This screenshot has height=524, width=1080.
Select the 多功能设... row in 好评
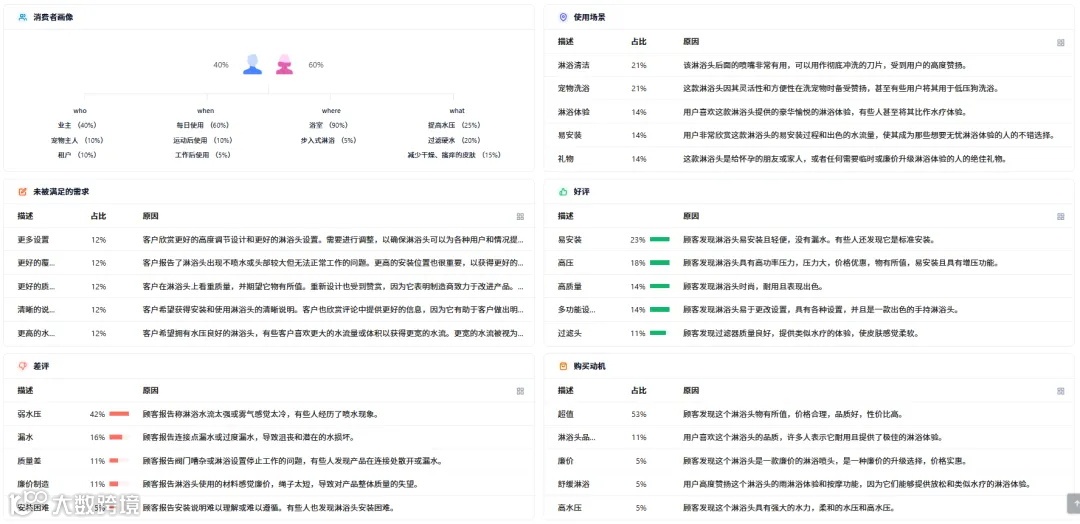click(x=809, y=310)
